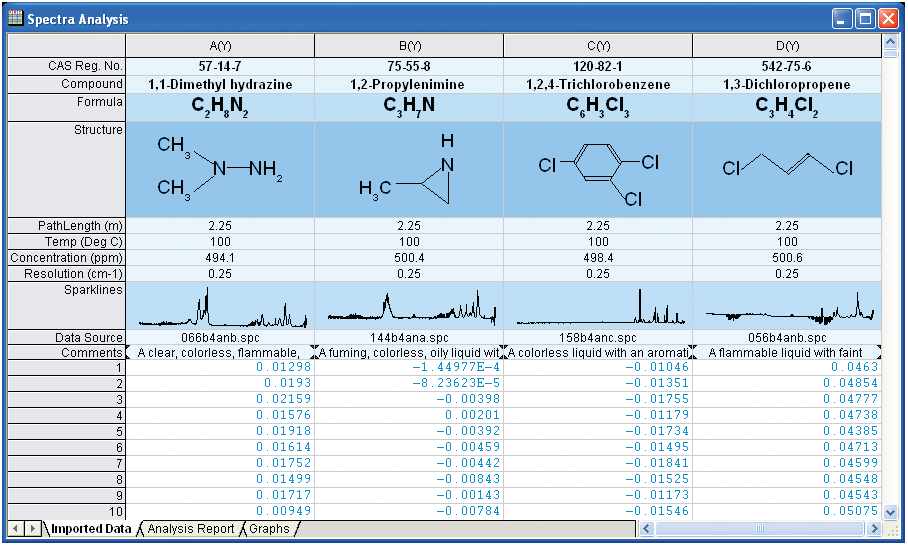
Task: Select the Comments row label
Action: pos(67,353)
